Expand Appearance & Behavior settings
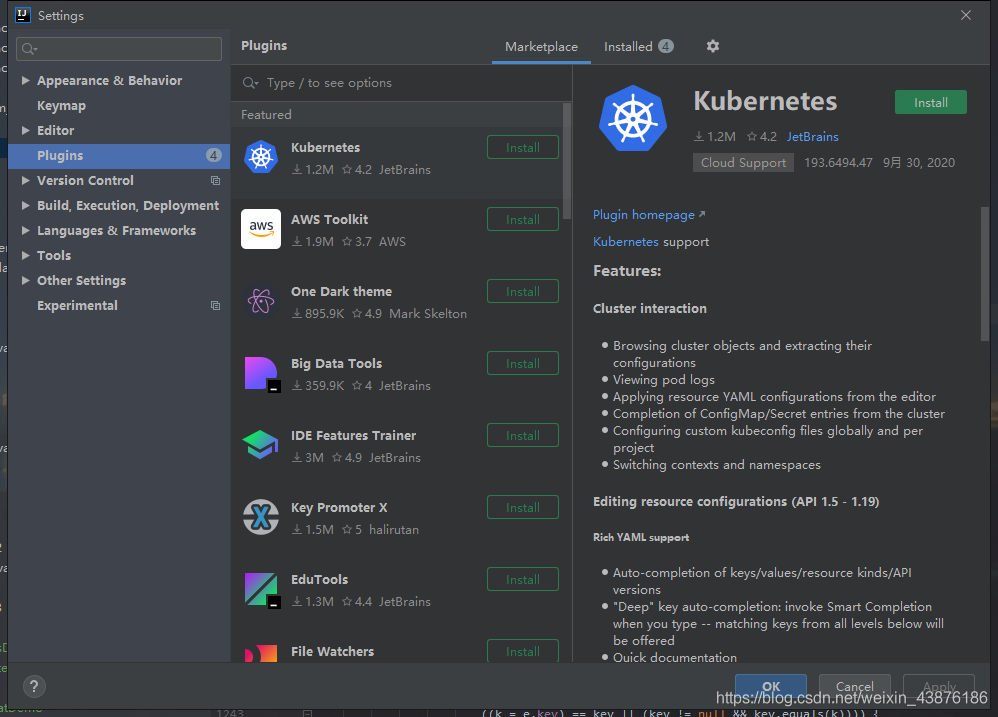Viewport: 998px width, 717px height. pos(25,80)
